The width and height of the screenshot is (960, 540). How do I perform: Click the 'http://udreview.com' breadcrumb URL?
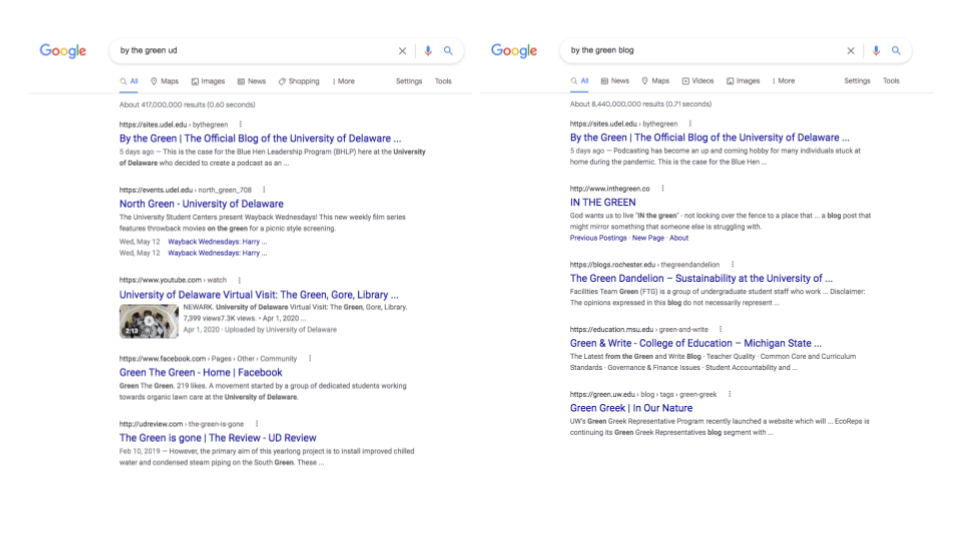[181, 424]
